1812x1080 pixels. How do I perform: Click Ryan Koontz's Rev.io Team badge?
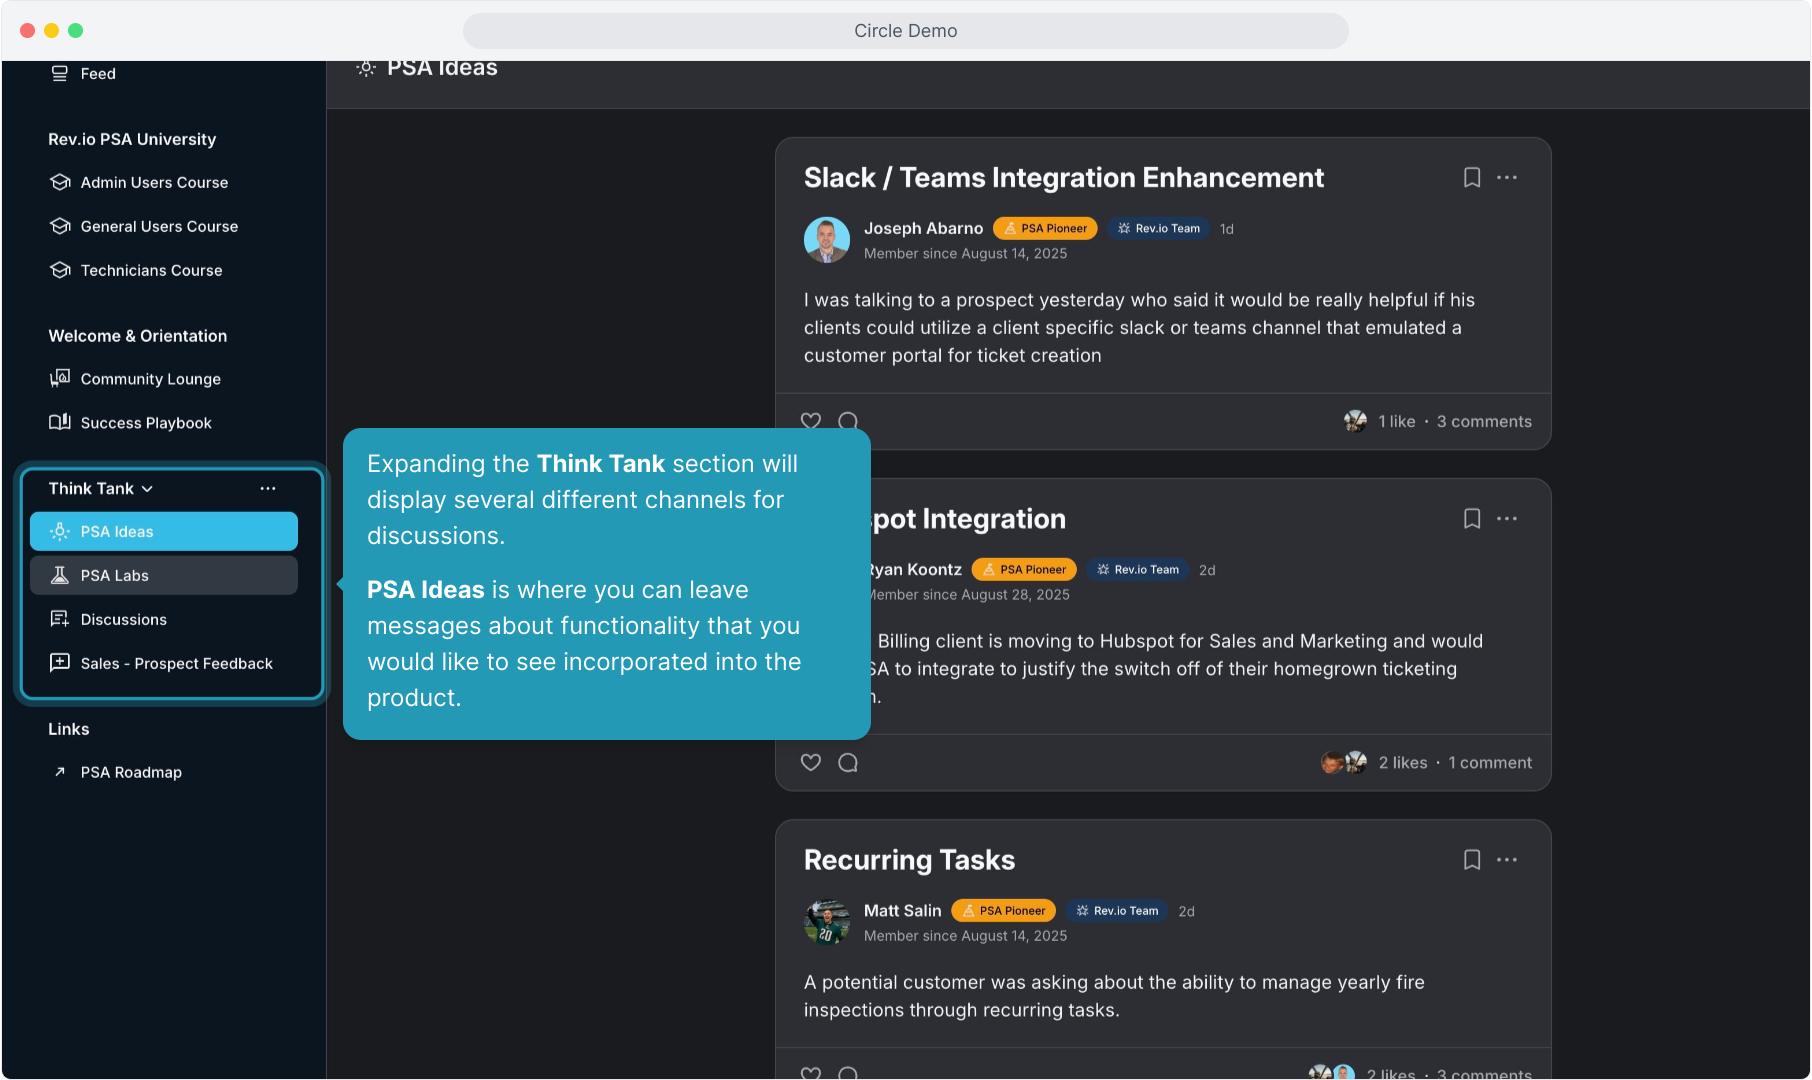(1138, 570)
